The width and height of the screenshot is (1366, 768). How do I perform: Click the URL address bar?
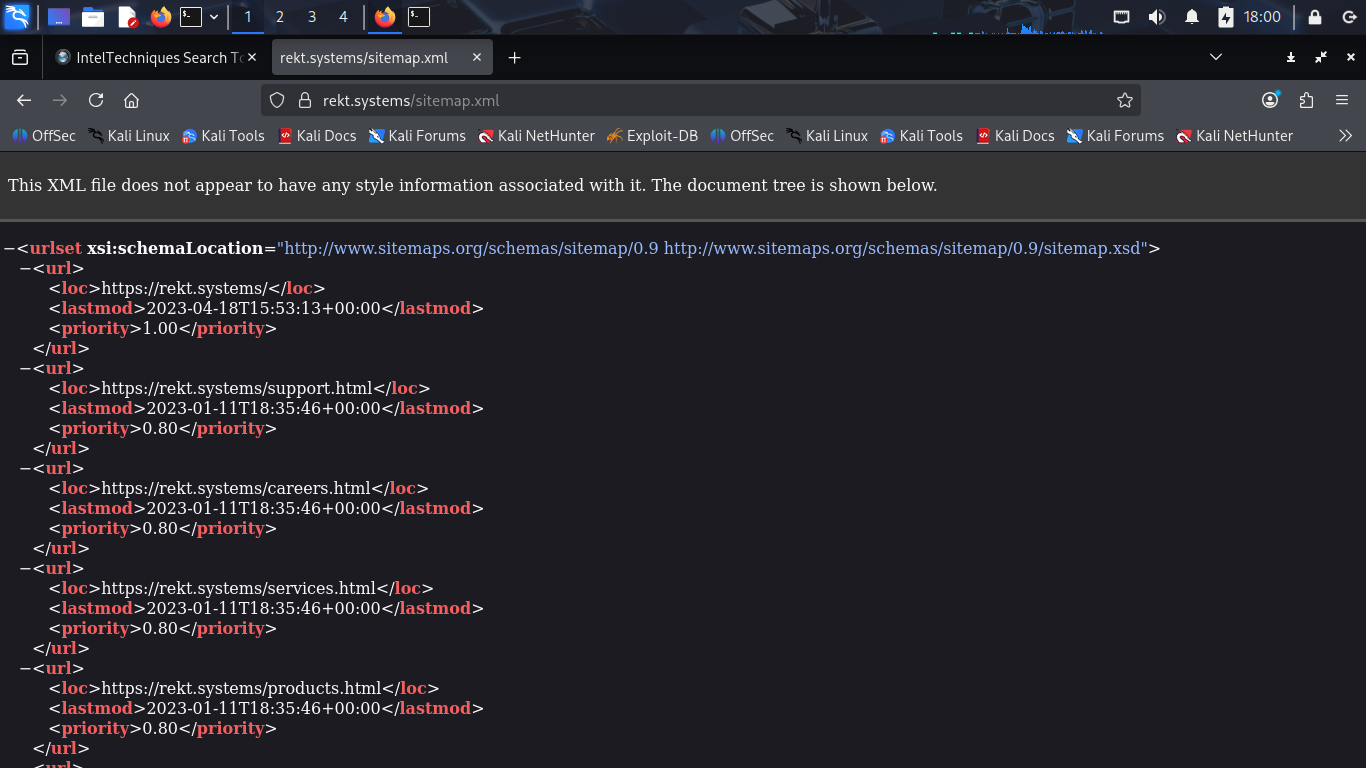click(x=700, y=100)
